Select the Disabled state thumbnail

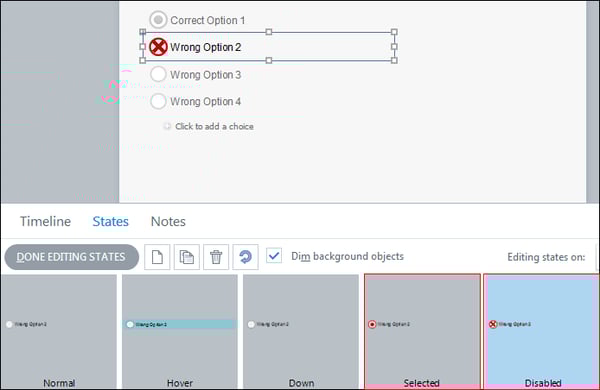[541, 331]
